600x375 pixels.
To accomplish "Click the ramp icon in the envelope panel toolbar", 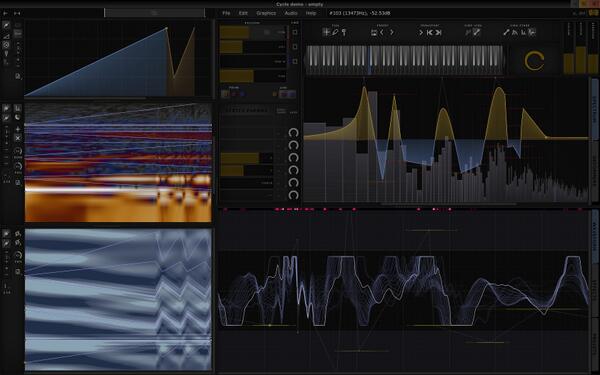I will tap(6, 36).
